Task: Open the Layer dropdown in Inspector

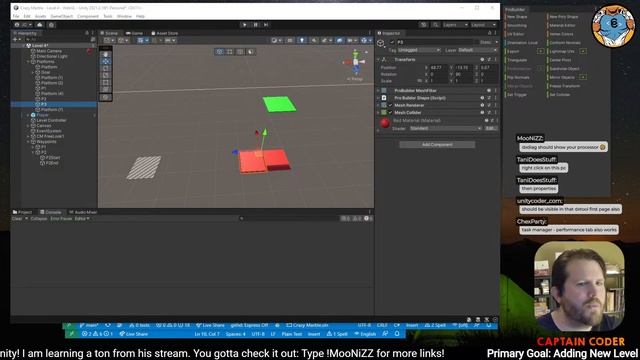Action: (477, 50)
